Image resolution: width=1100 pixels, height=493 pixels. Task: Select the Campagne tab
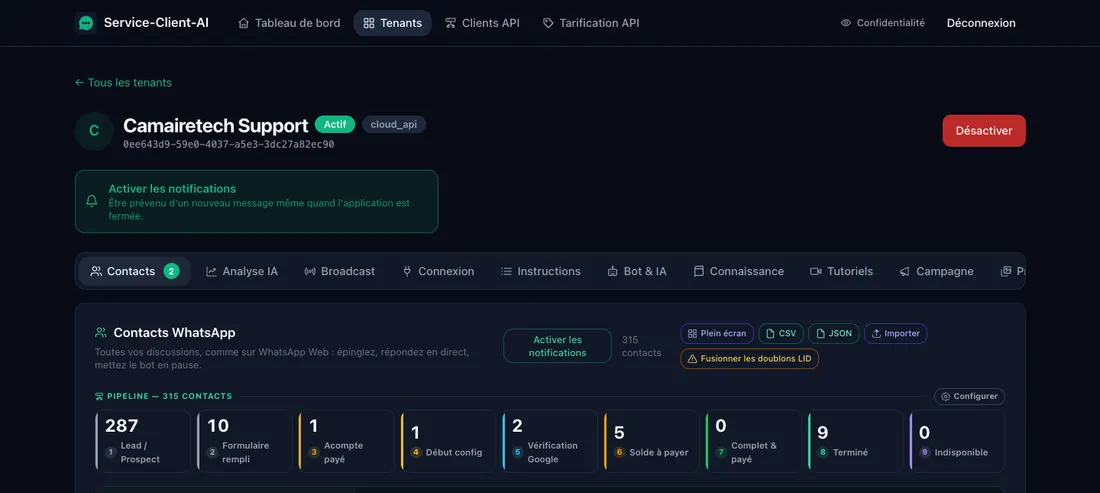[x=937, y=271]
